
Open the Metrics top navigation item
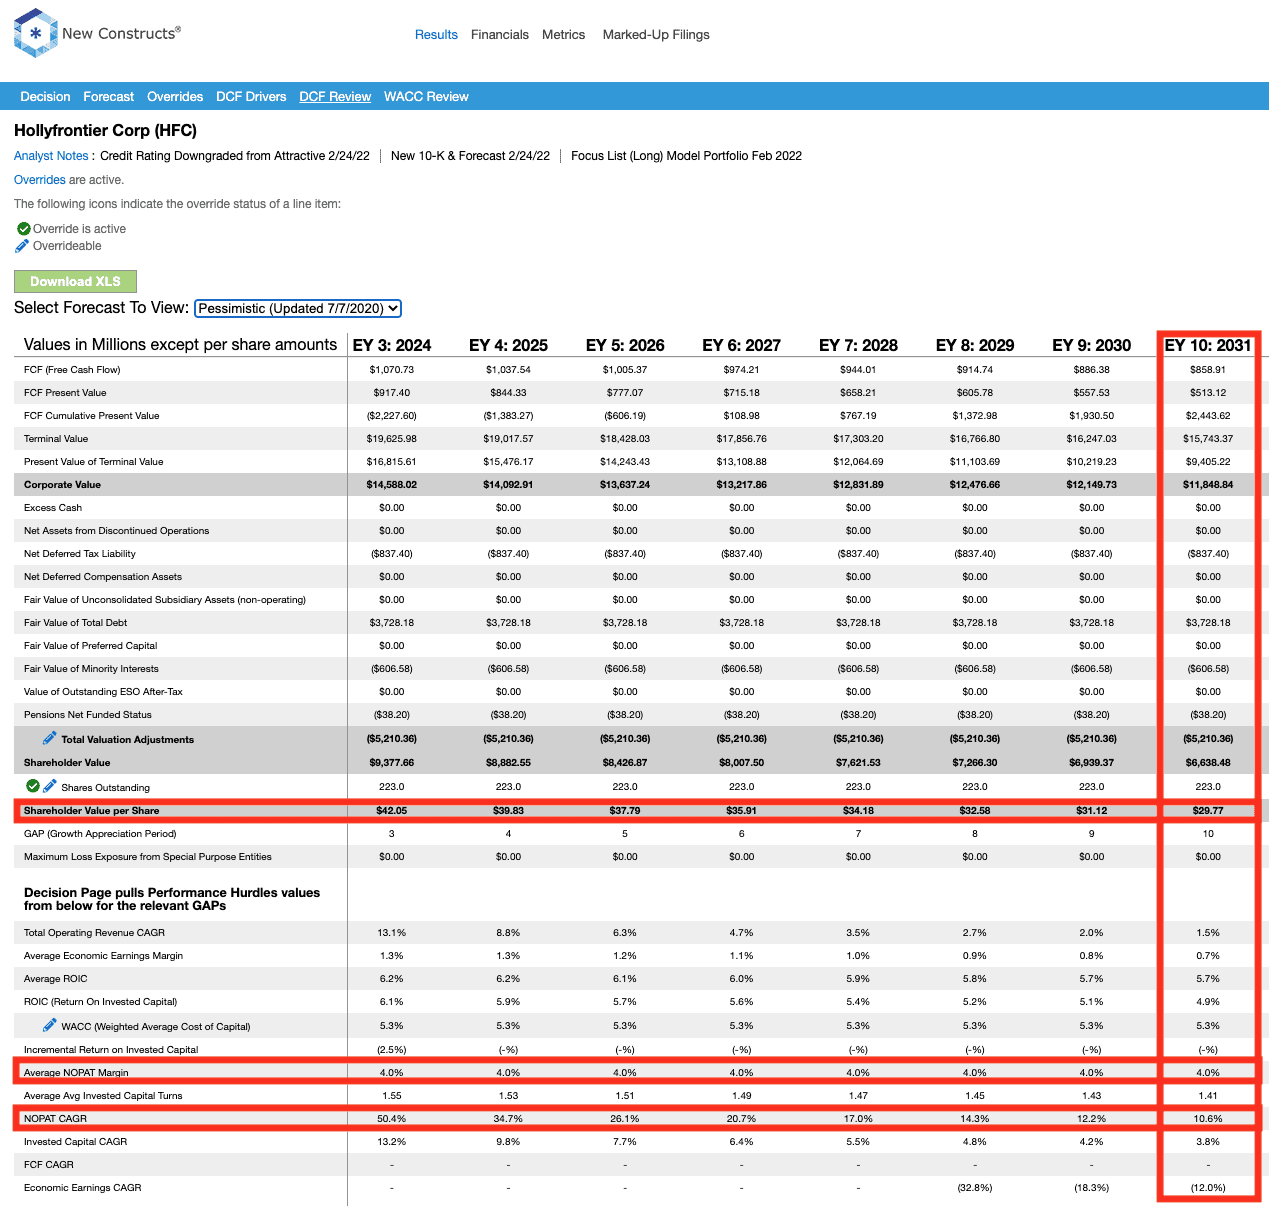click(564, 34)
